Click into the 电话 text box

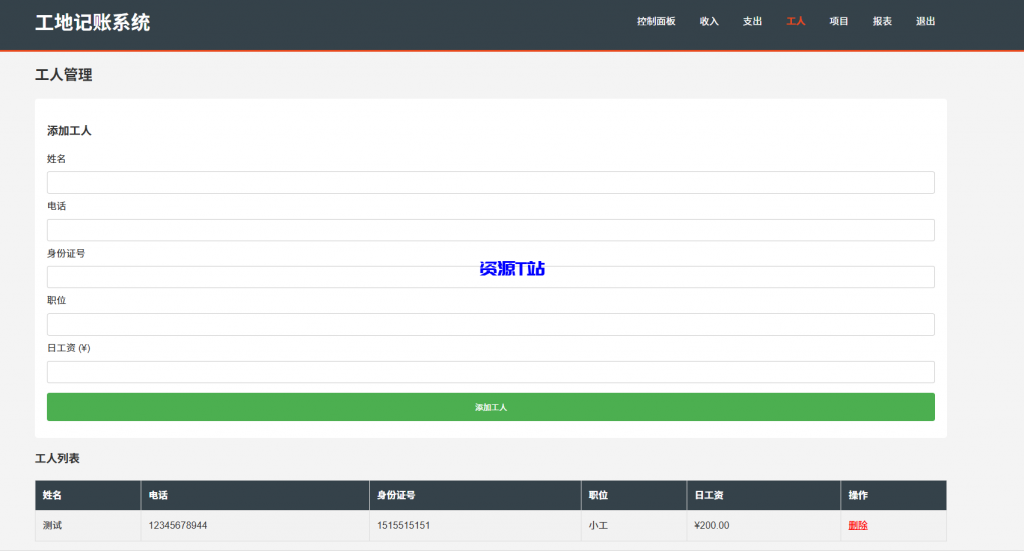490,230
